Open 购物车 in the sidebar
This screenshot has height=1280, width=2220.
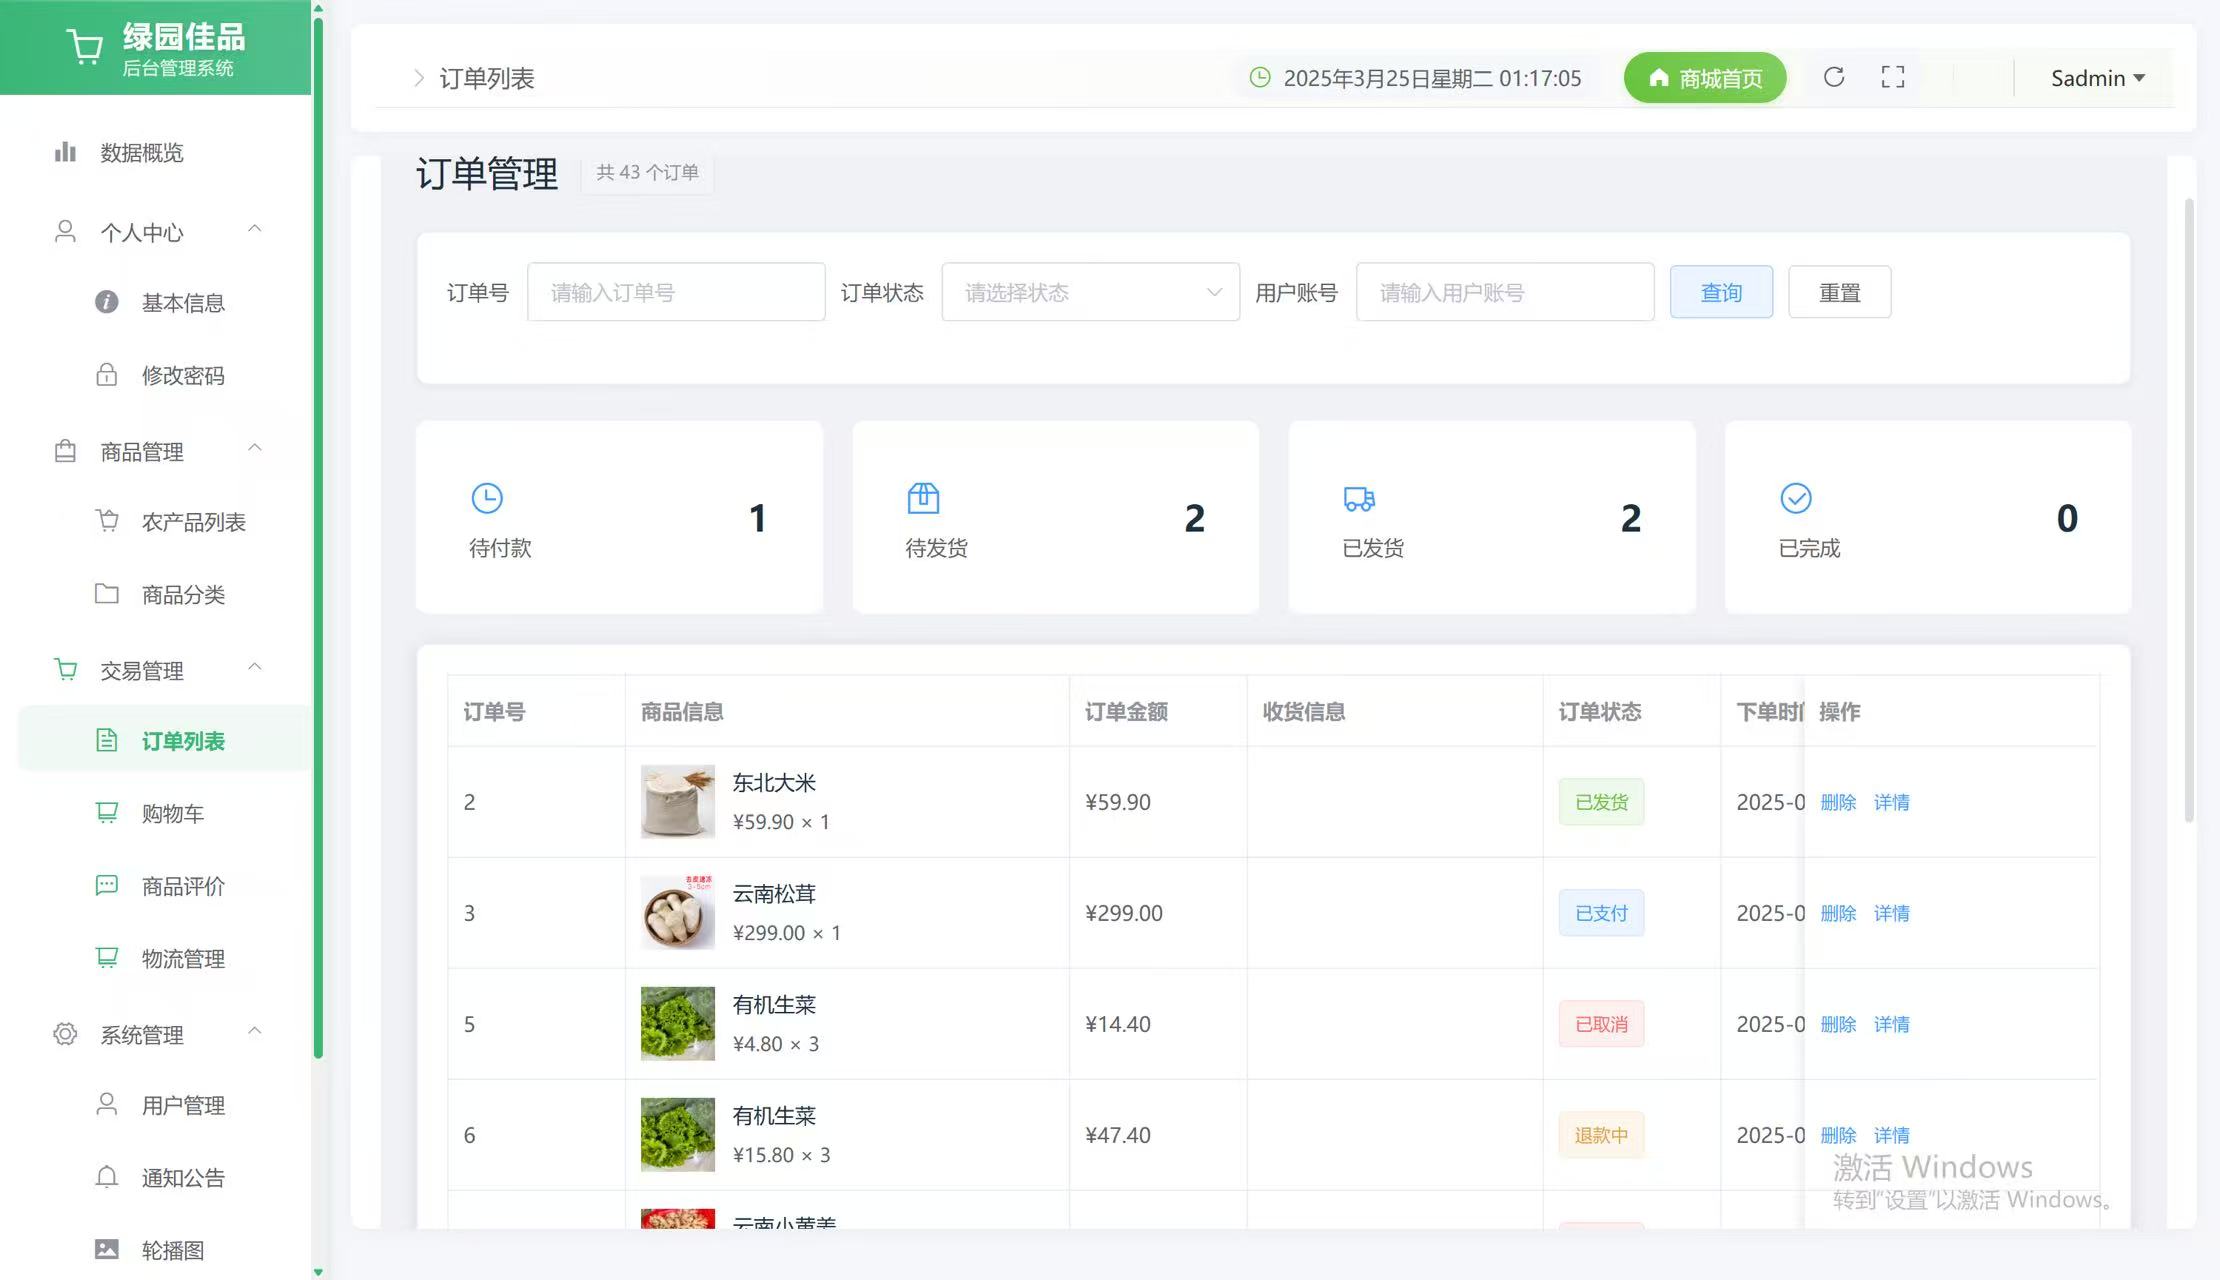(x=164, y=813)
